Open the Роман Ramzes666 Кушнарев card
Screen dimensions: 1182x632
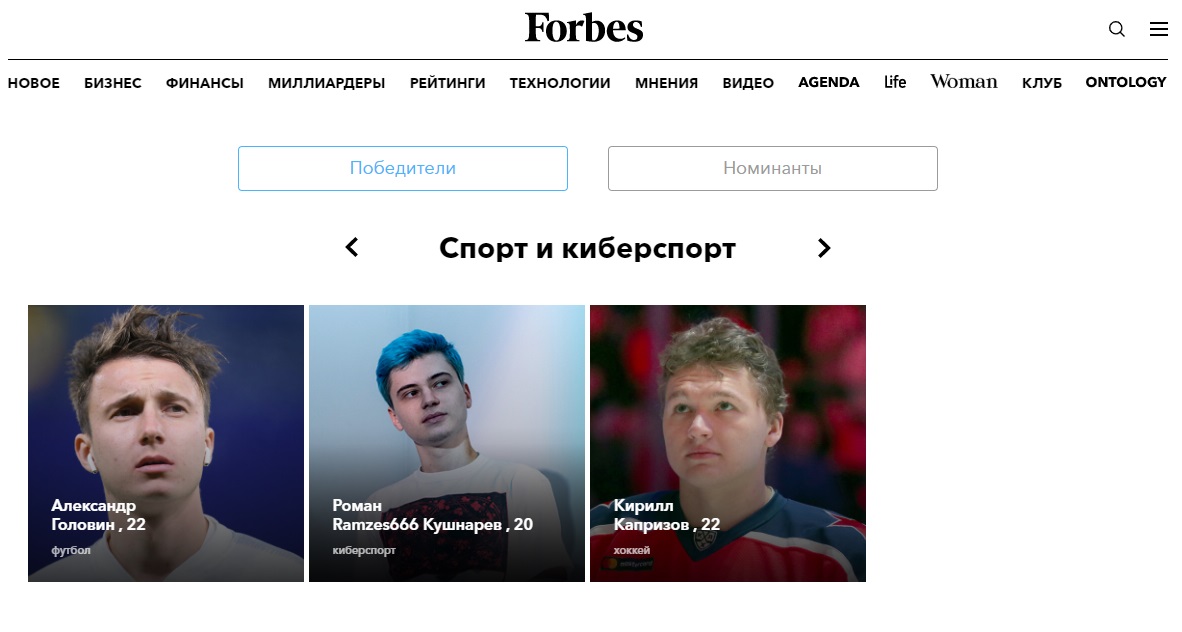tap(447, 443)
